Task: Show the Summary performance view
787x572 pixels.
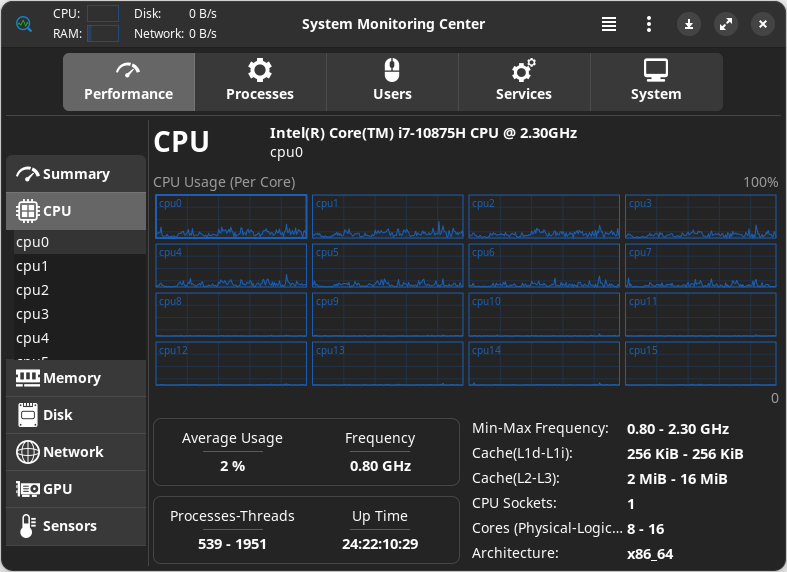Action: [x=76, y=174]
